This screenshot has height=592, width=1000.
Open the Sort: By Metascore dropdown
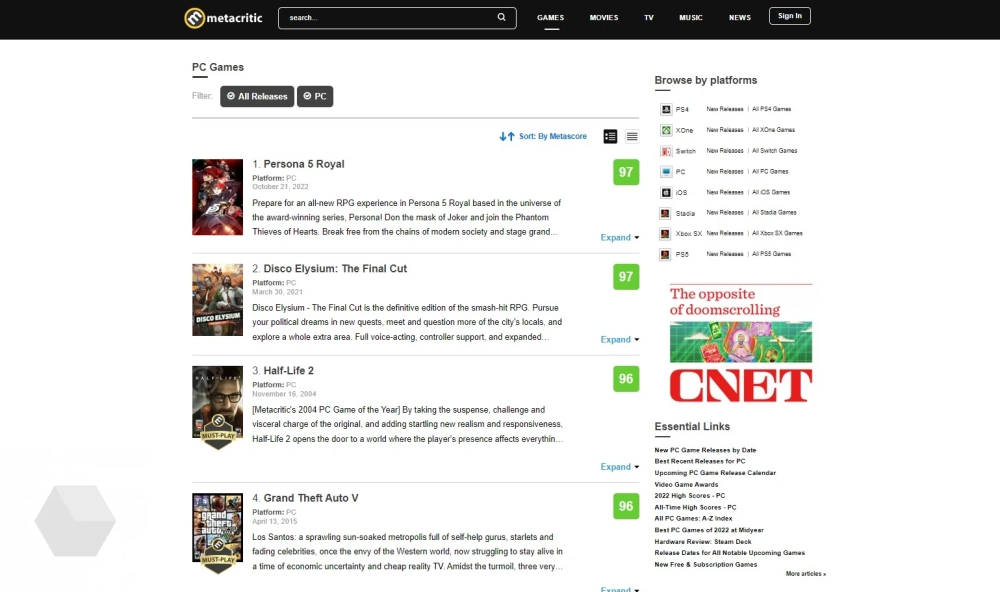pos(544,136)
